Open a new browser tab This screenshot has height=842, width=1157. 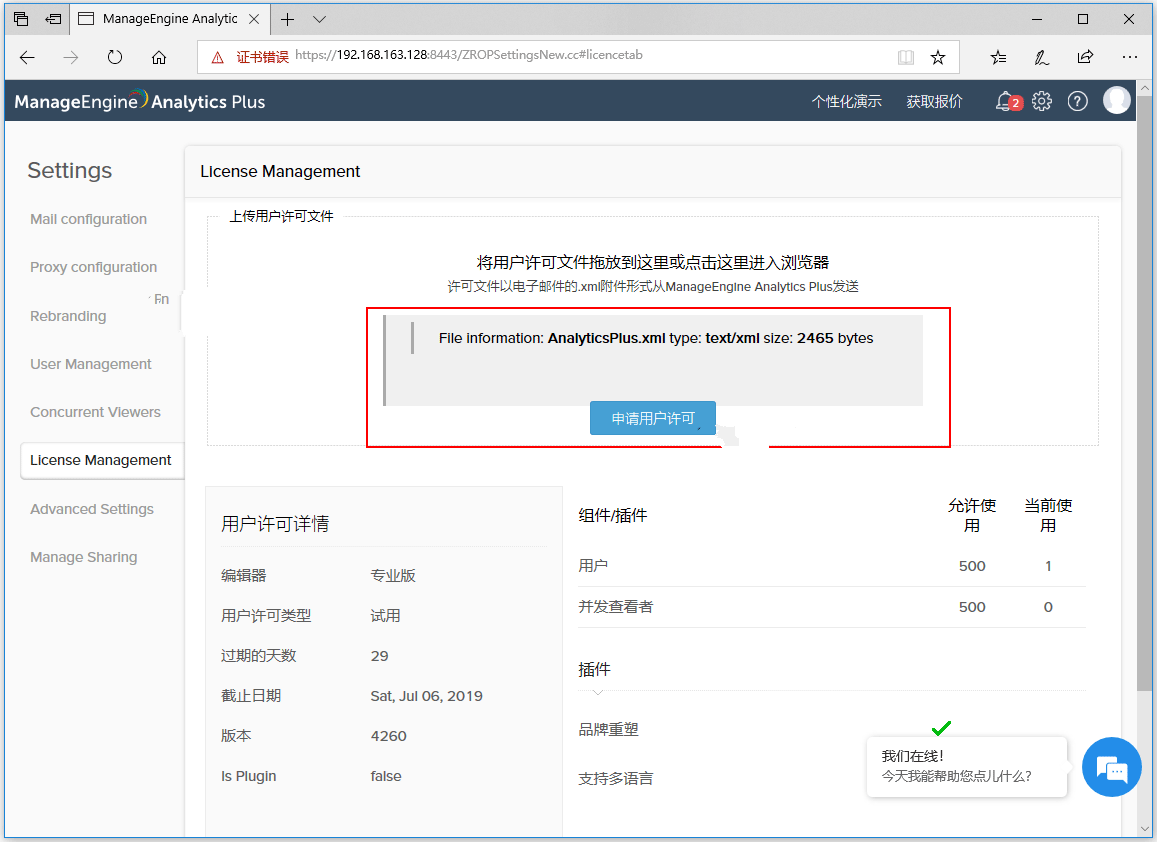click(x=288, y=19)
